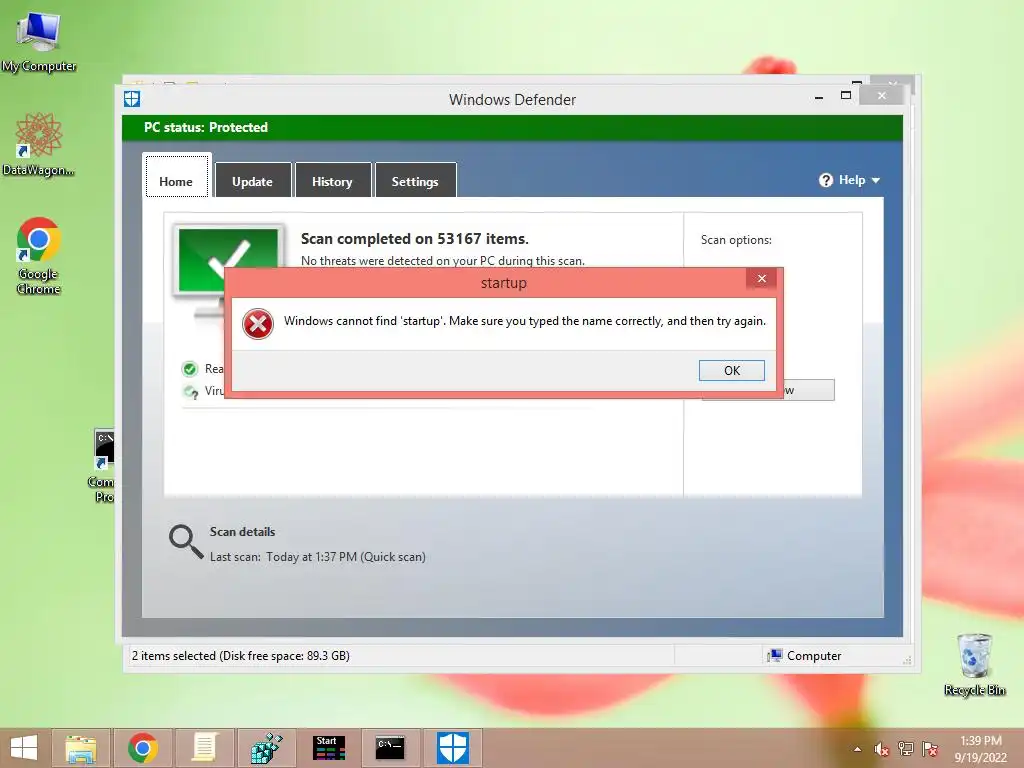
Task: Open Command Prompt from the taskbar
Action: [390, 748]
